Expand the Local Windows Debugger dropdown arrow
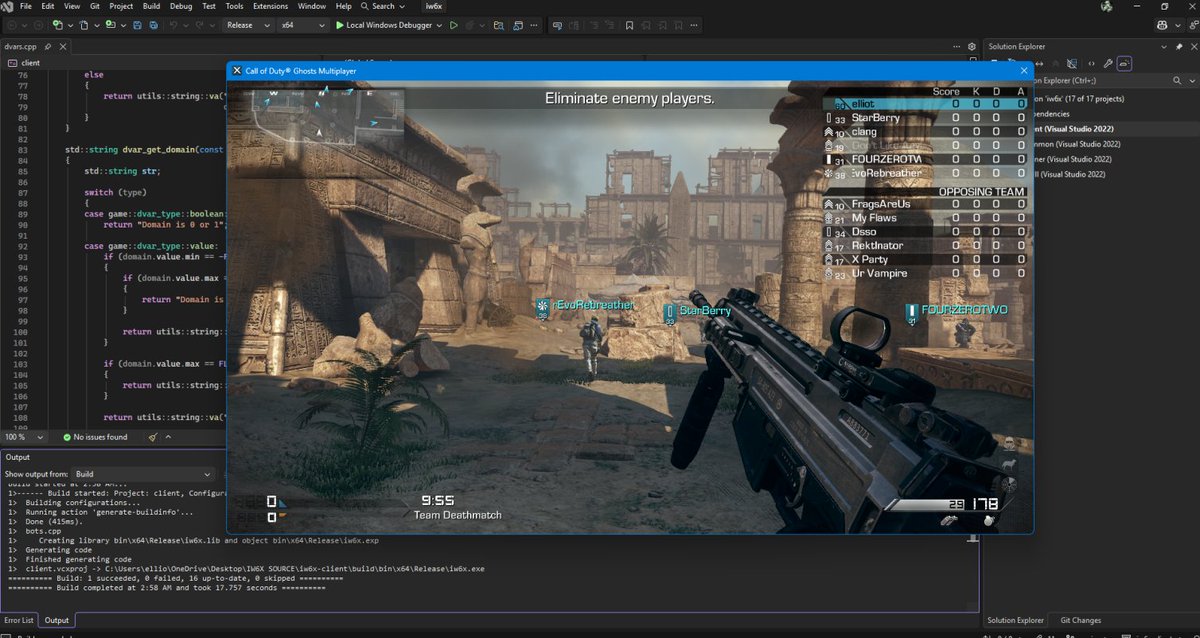The height and width of the screenshot is (638, 1200). point(439,24)
